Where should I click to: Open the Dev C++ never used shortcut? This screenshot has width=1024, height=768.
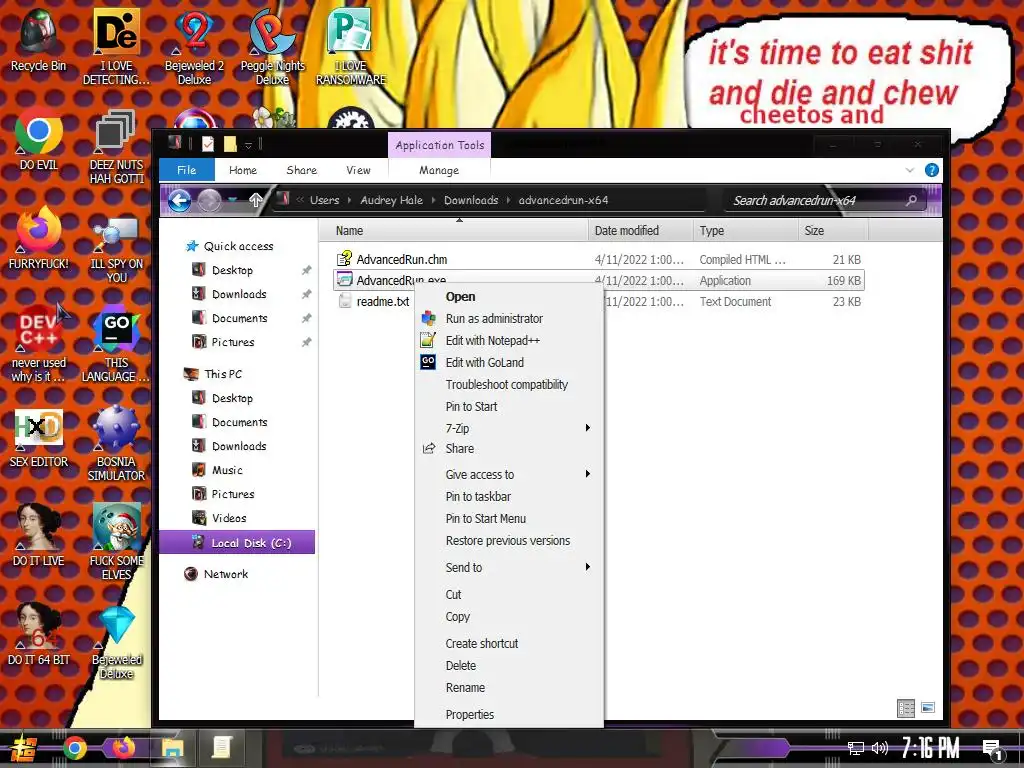39,344
